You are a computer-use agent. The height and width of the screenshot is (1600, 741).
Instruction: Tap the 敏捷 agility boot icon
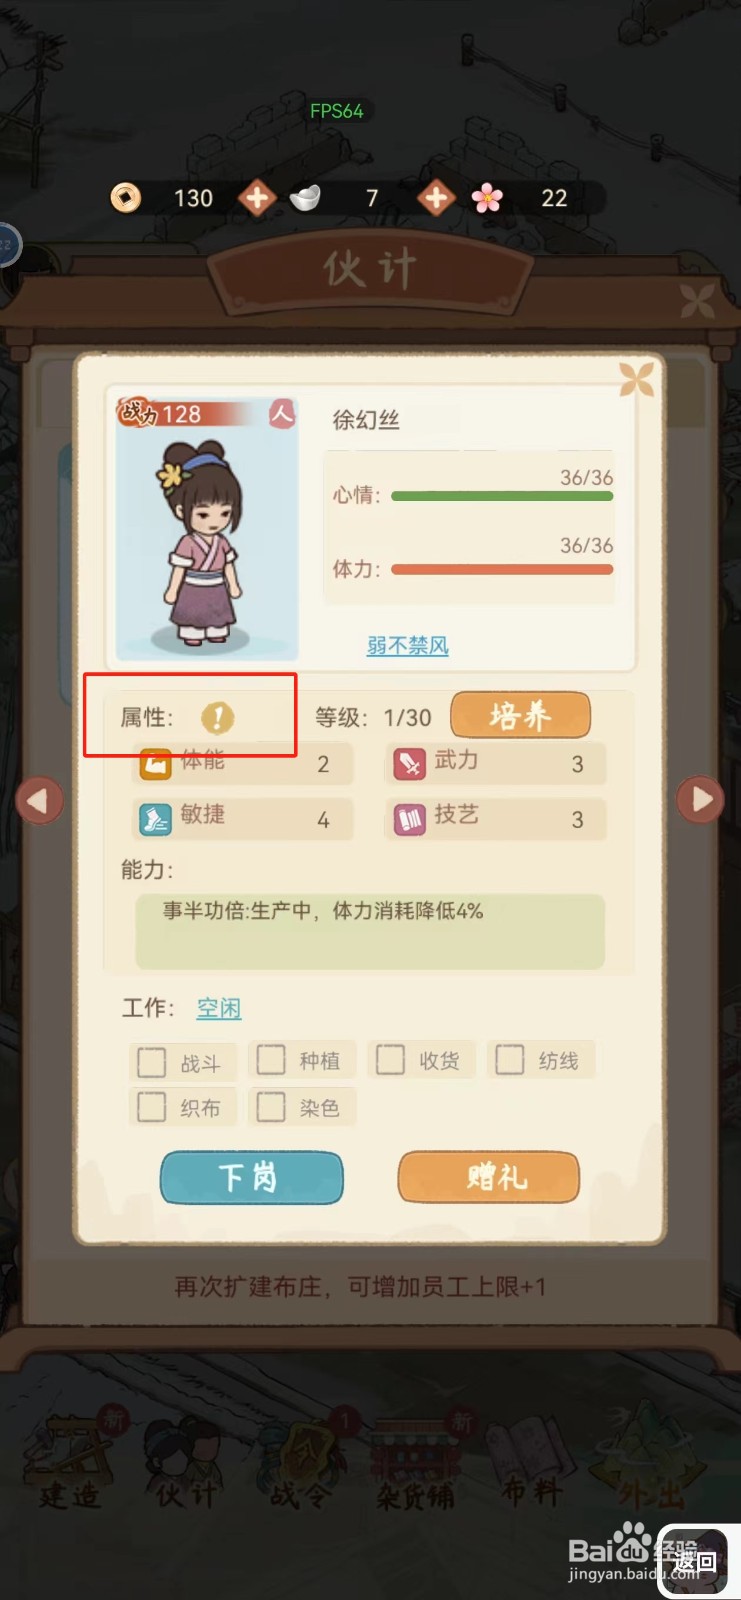[155, 820]
